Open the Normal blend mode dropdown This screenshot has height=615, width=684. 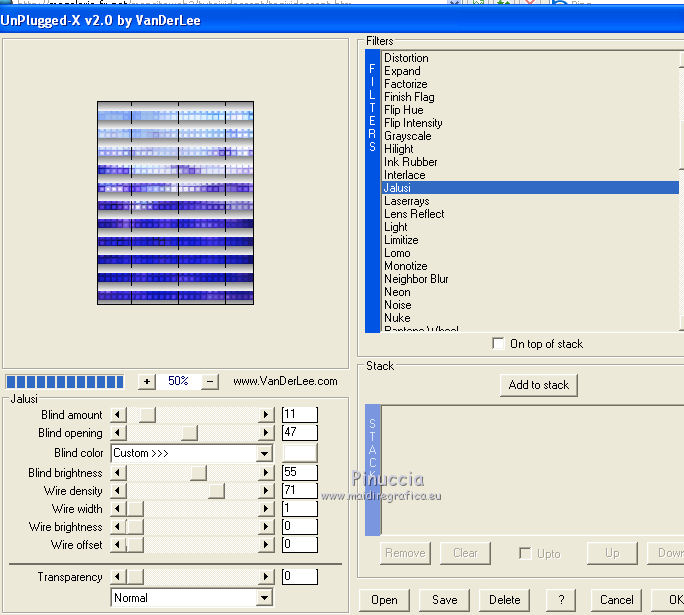tap(264, 598)
